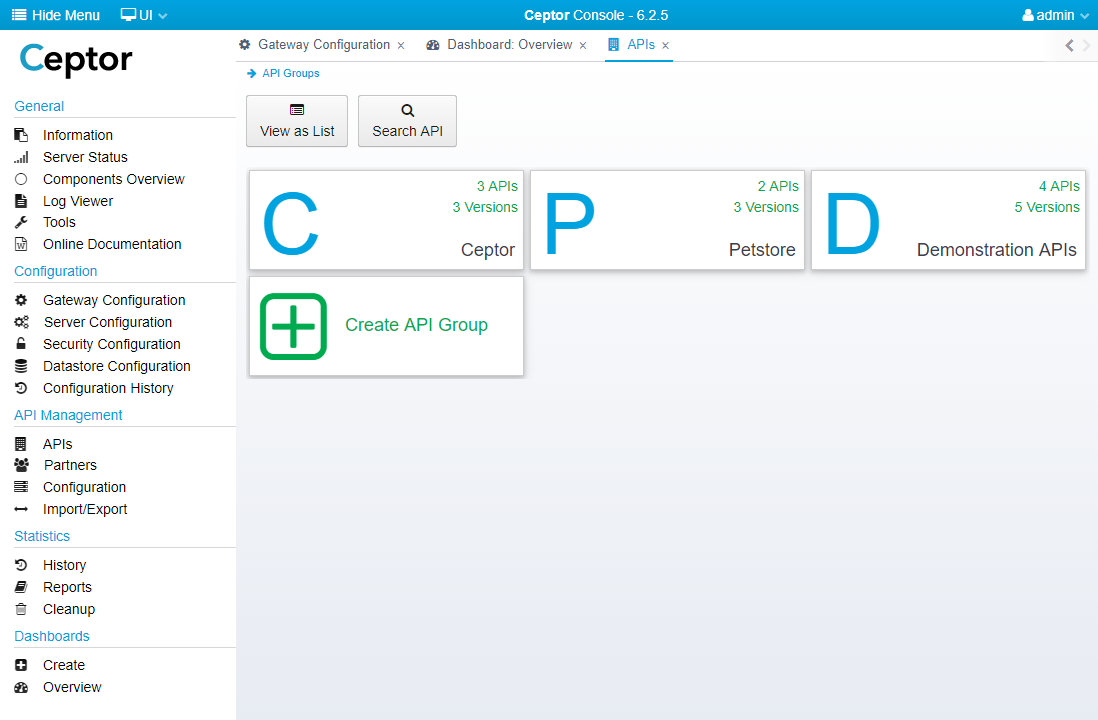Click the API Management section heading

pyautogui.click(x=68, y=415)
